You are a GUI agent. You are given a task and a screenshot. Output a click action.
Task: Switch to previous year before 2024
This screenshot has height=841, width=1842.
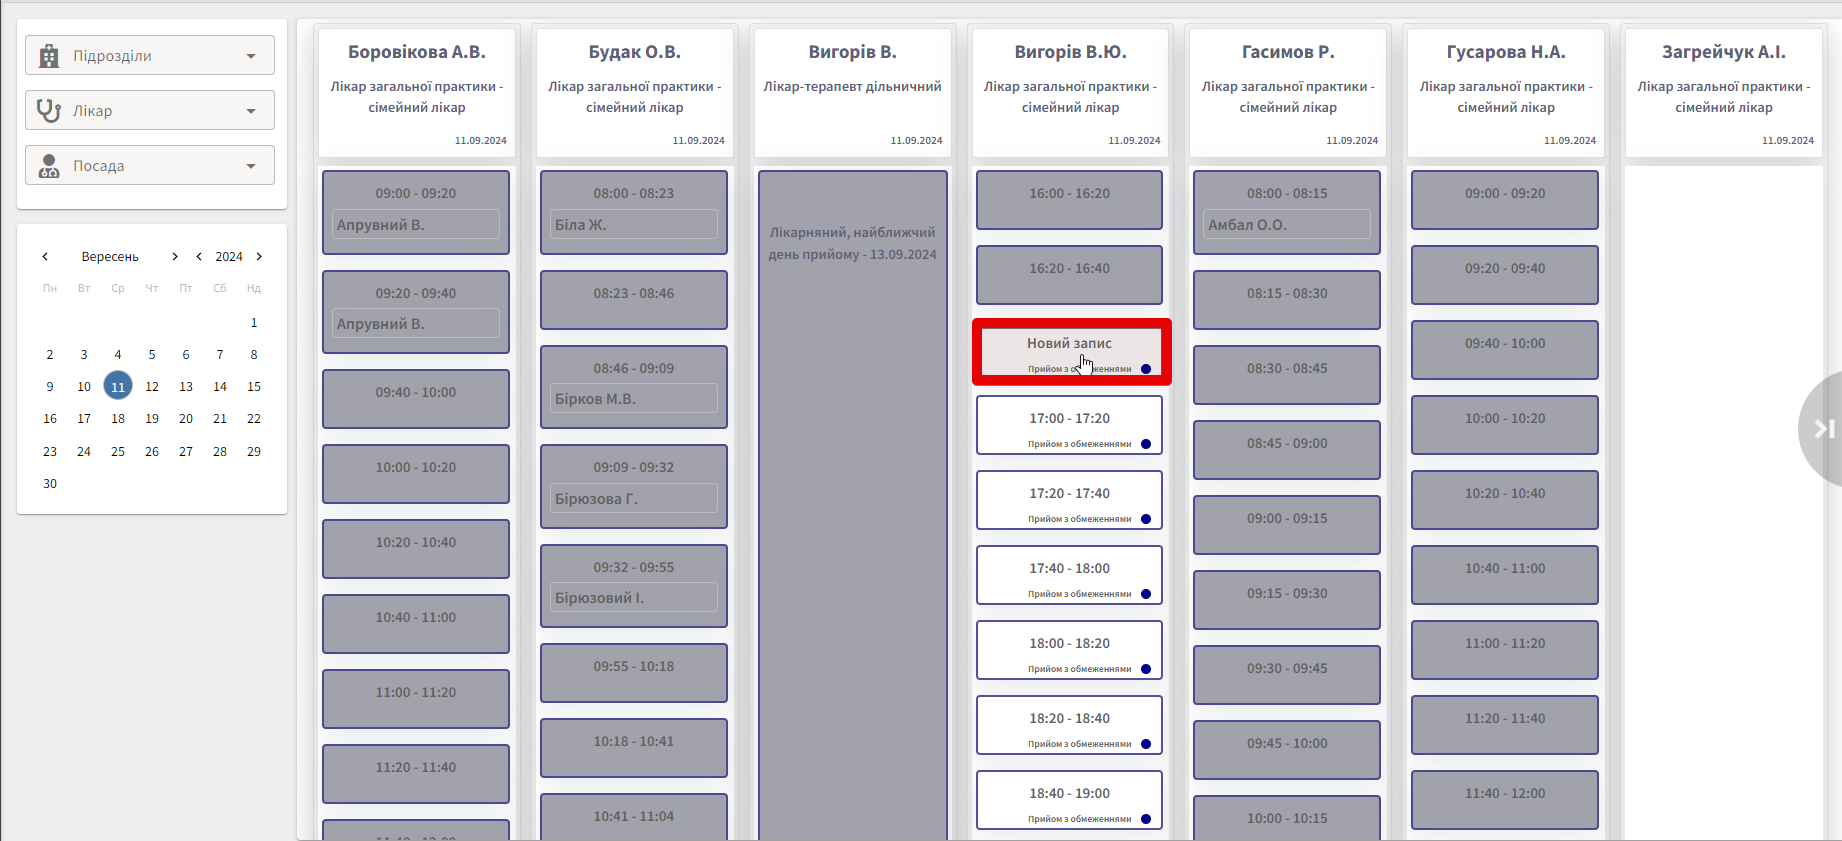[x=199, y=257]
